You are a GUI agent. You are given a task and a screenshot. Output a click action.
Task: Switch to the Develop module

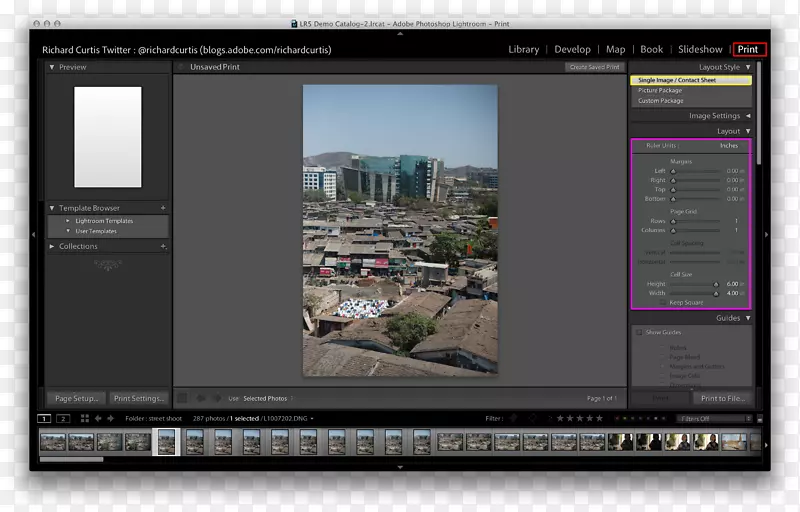[x=572, y=49]
